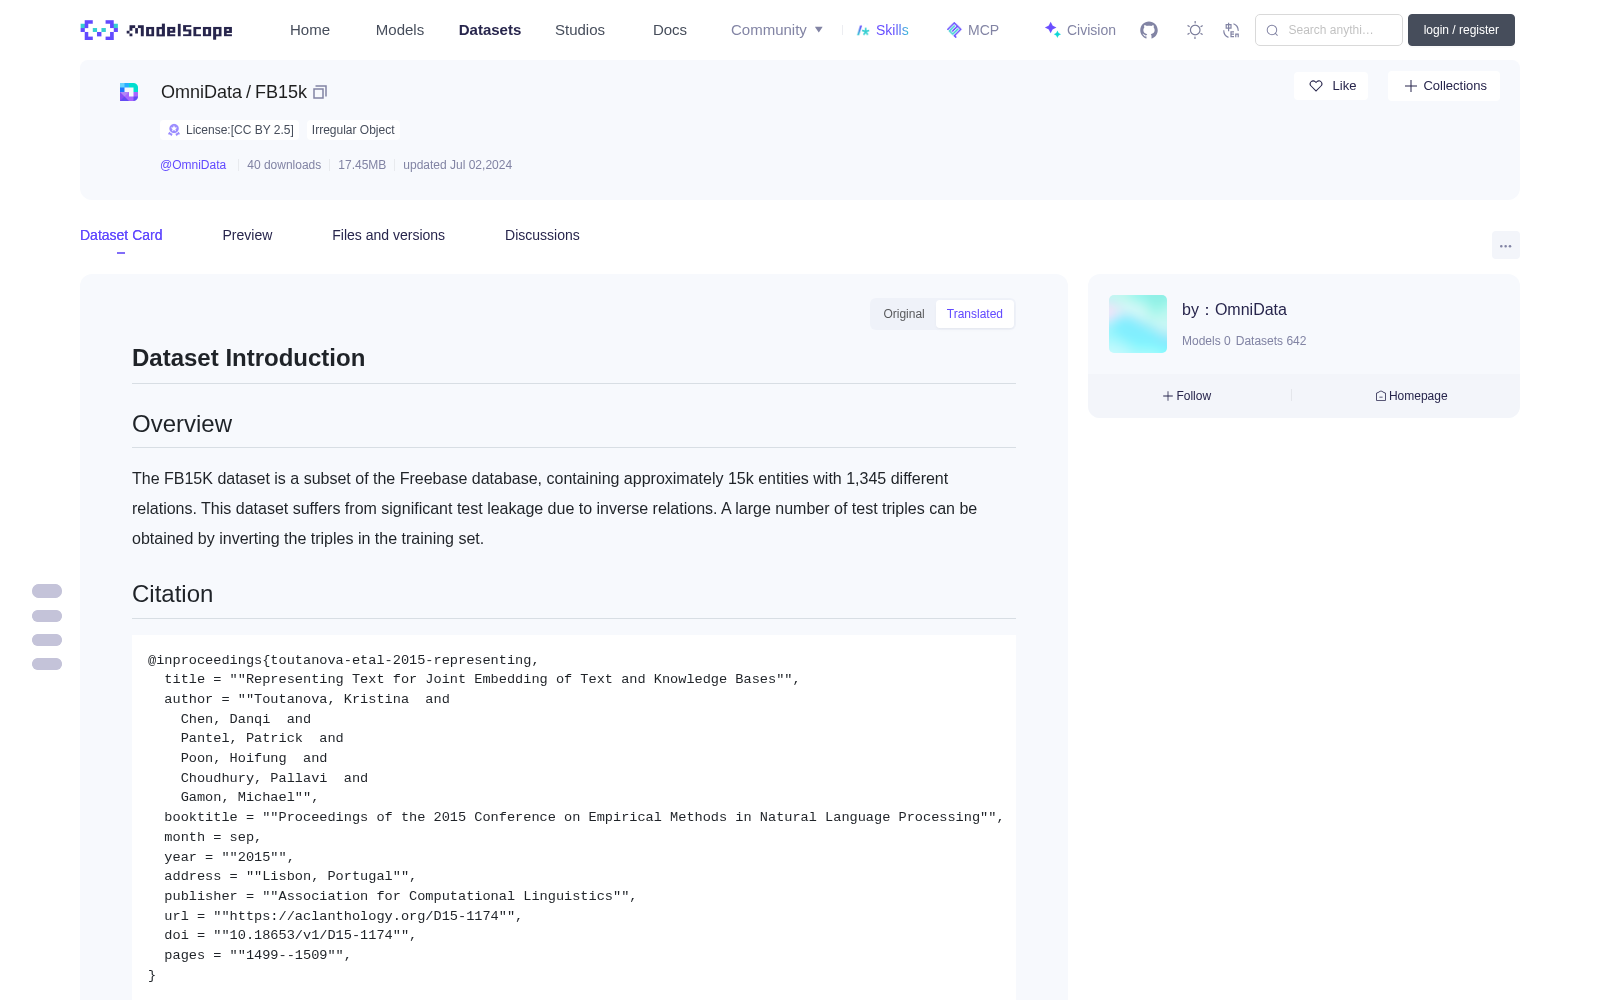The image size is (1600, 1000).
Task: Switch to the Preview tab
Action: [247, 235]
